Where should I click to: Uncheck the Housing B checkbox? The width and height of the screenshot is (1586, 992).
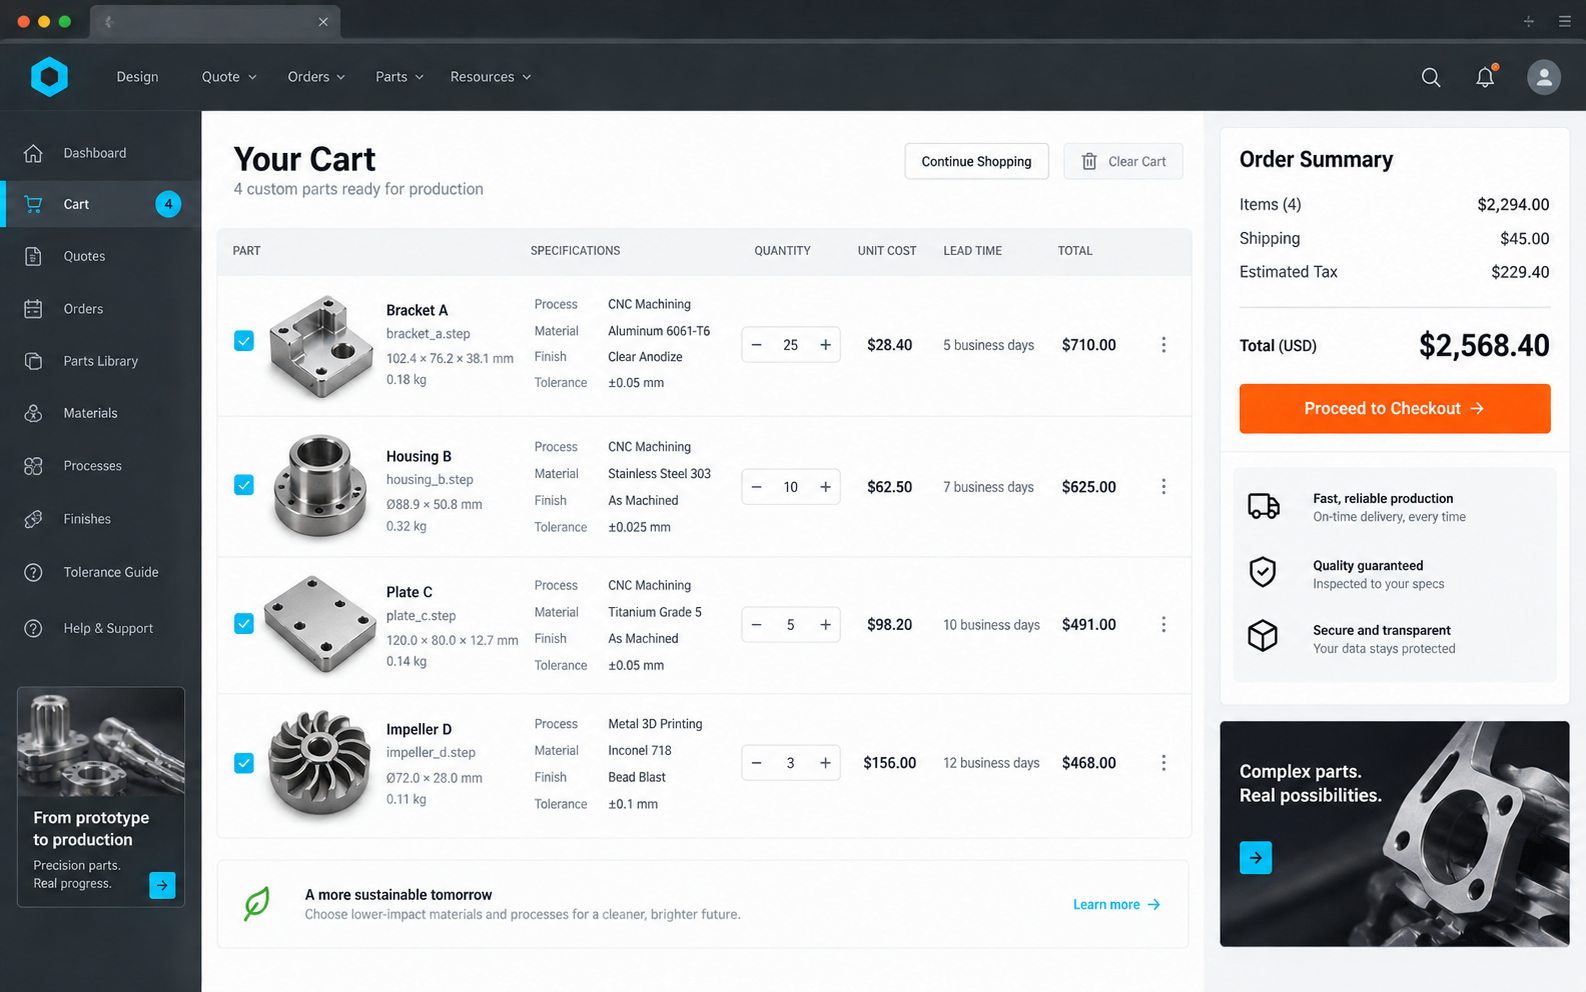click(244, 485)
